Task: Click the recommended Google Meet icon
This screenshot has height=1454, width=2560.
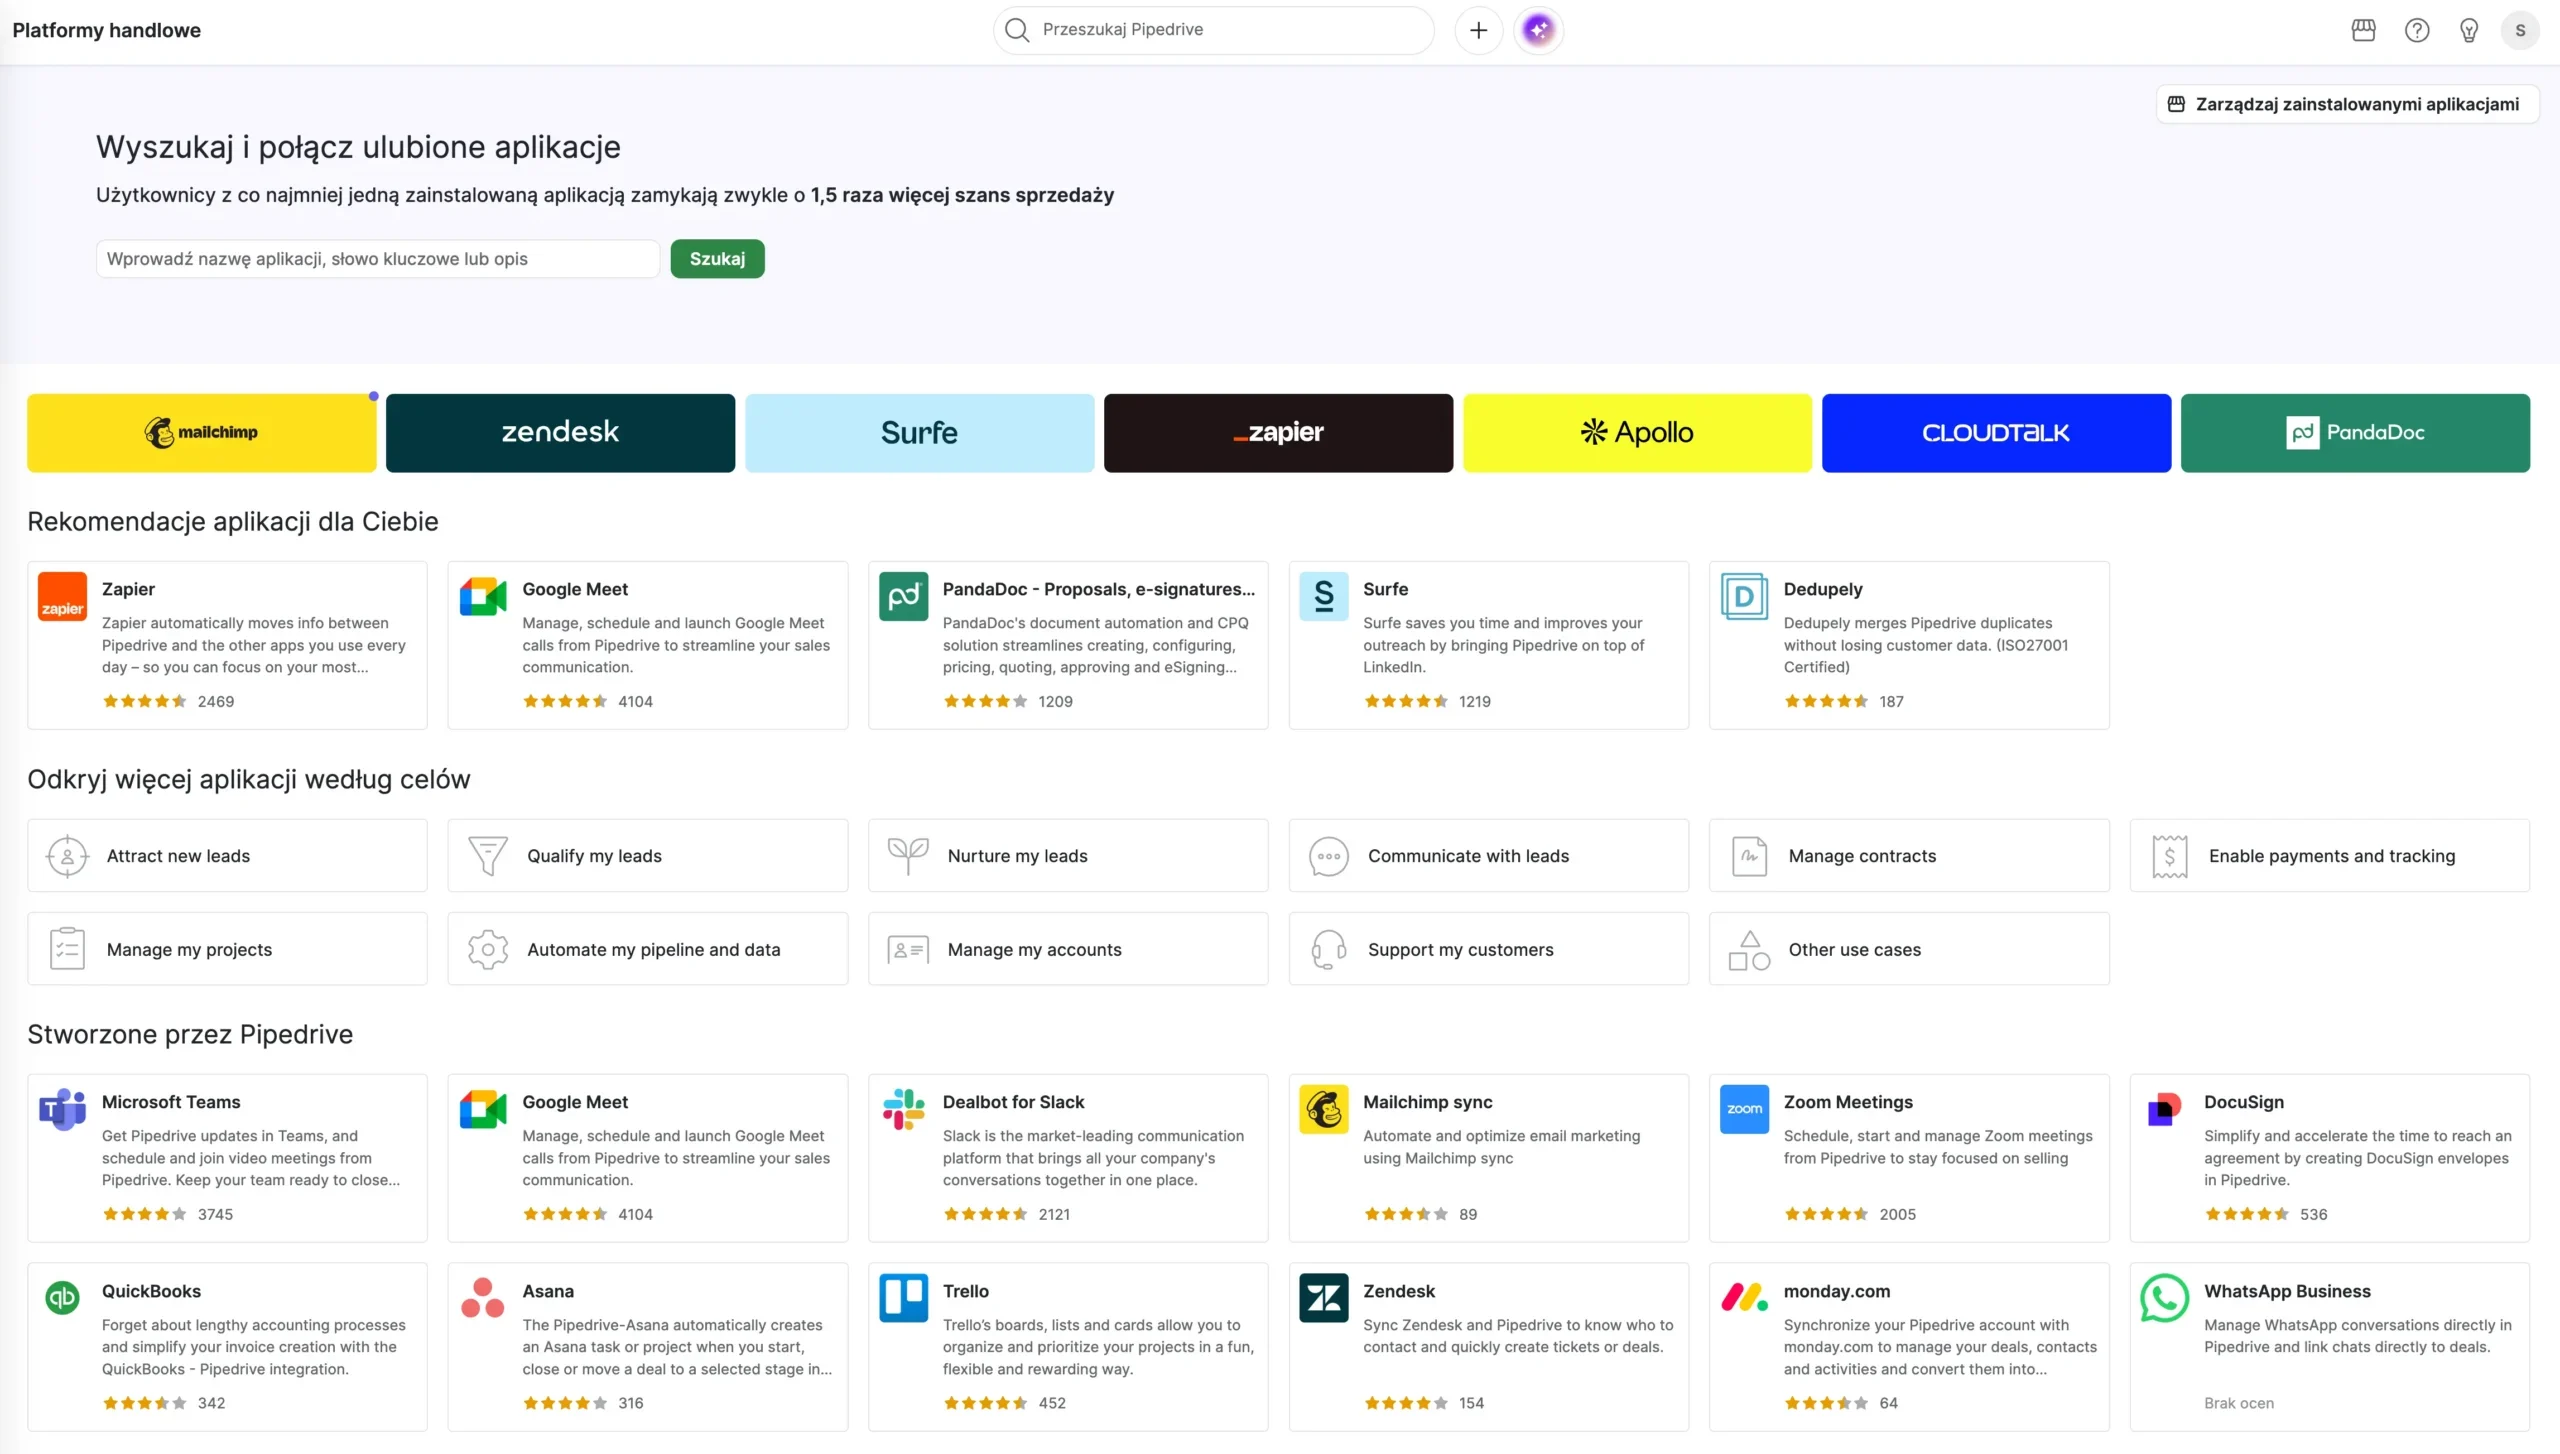Action: [x=483, y=597]
